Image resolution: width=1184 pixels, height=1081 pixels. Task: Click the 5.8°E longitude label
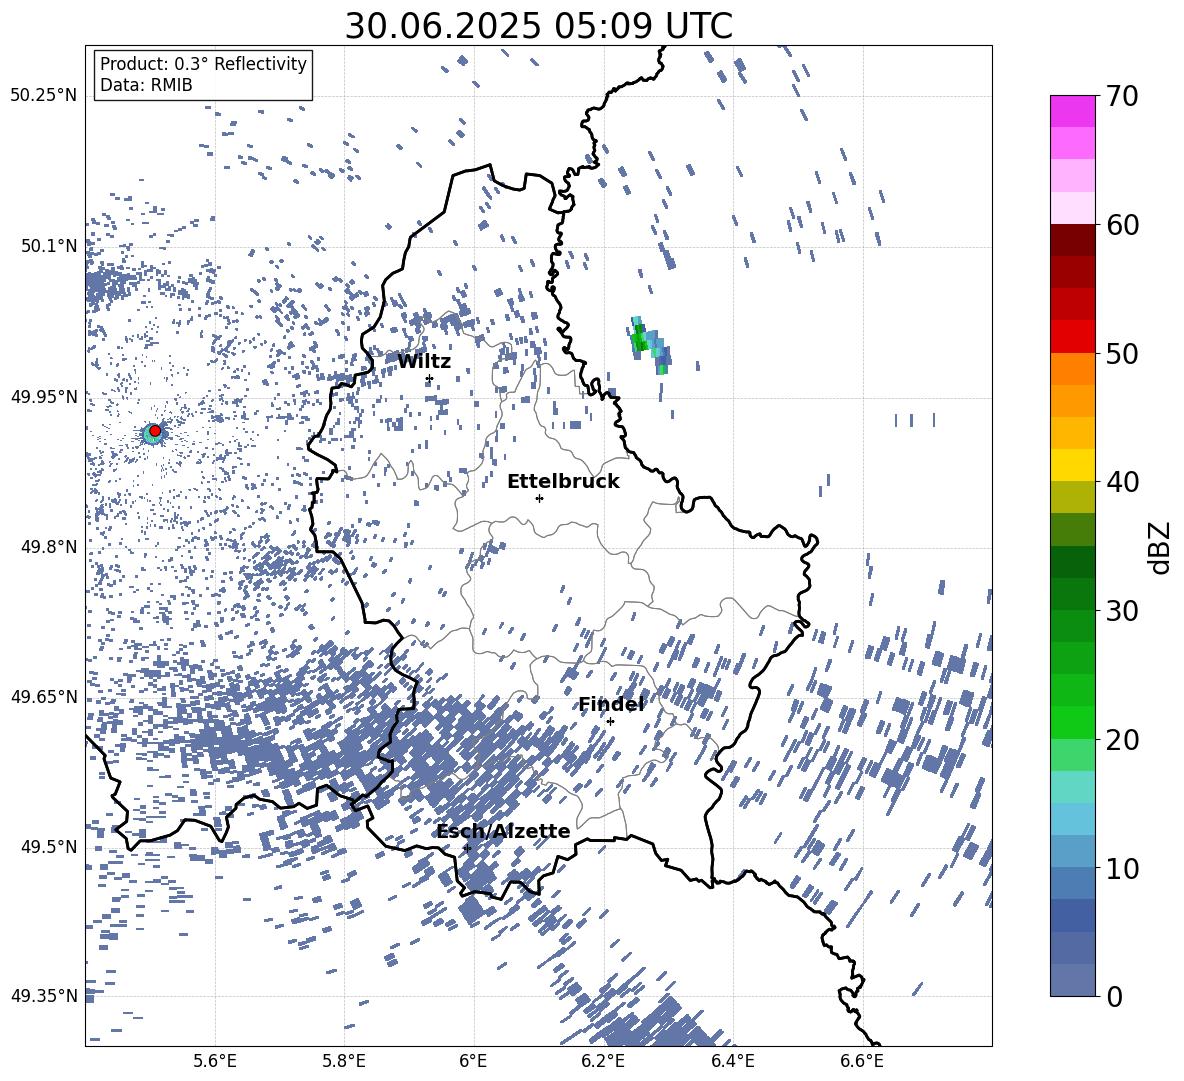[x=344, y=1061]
